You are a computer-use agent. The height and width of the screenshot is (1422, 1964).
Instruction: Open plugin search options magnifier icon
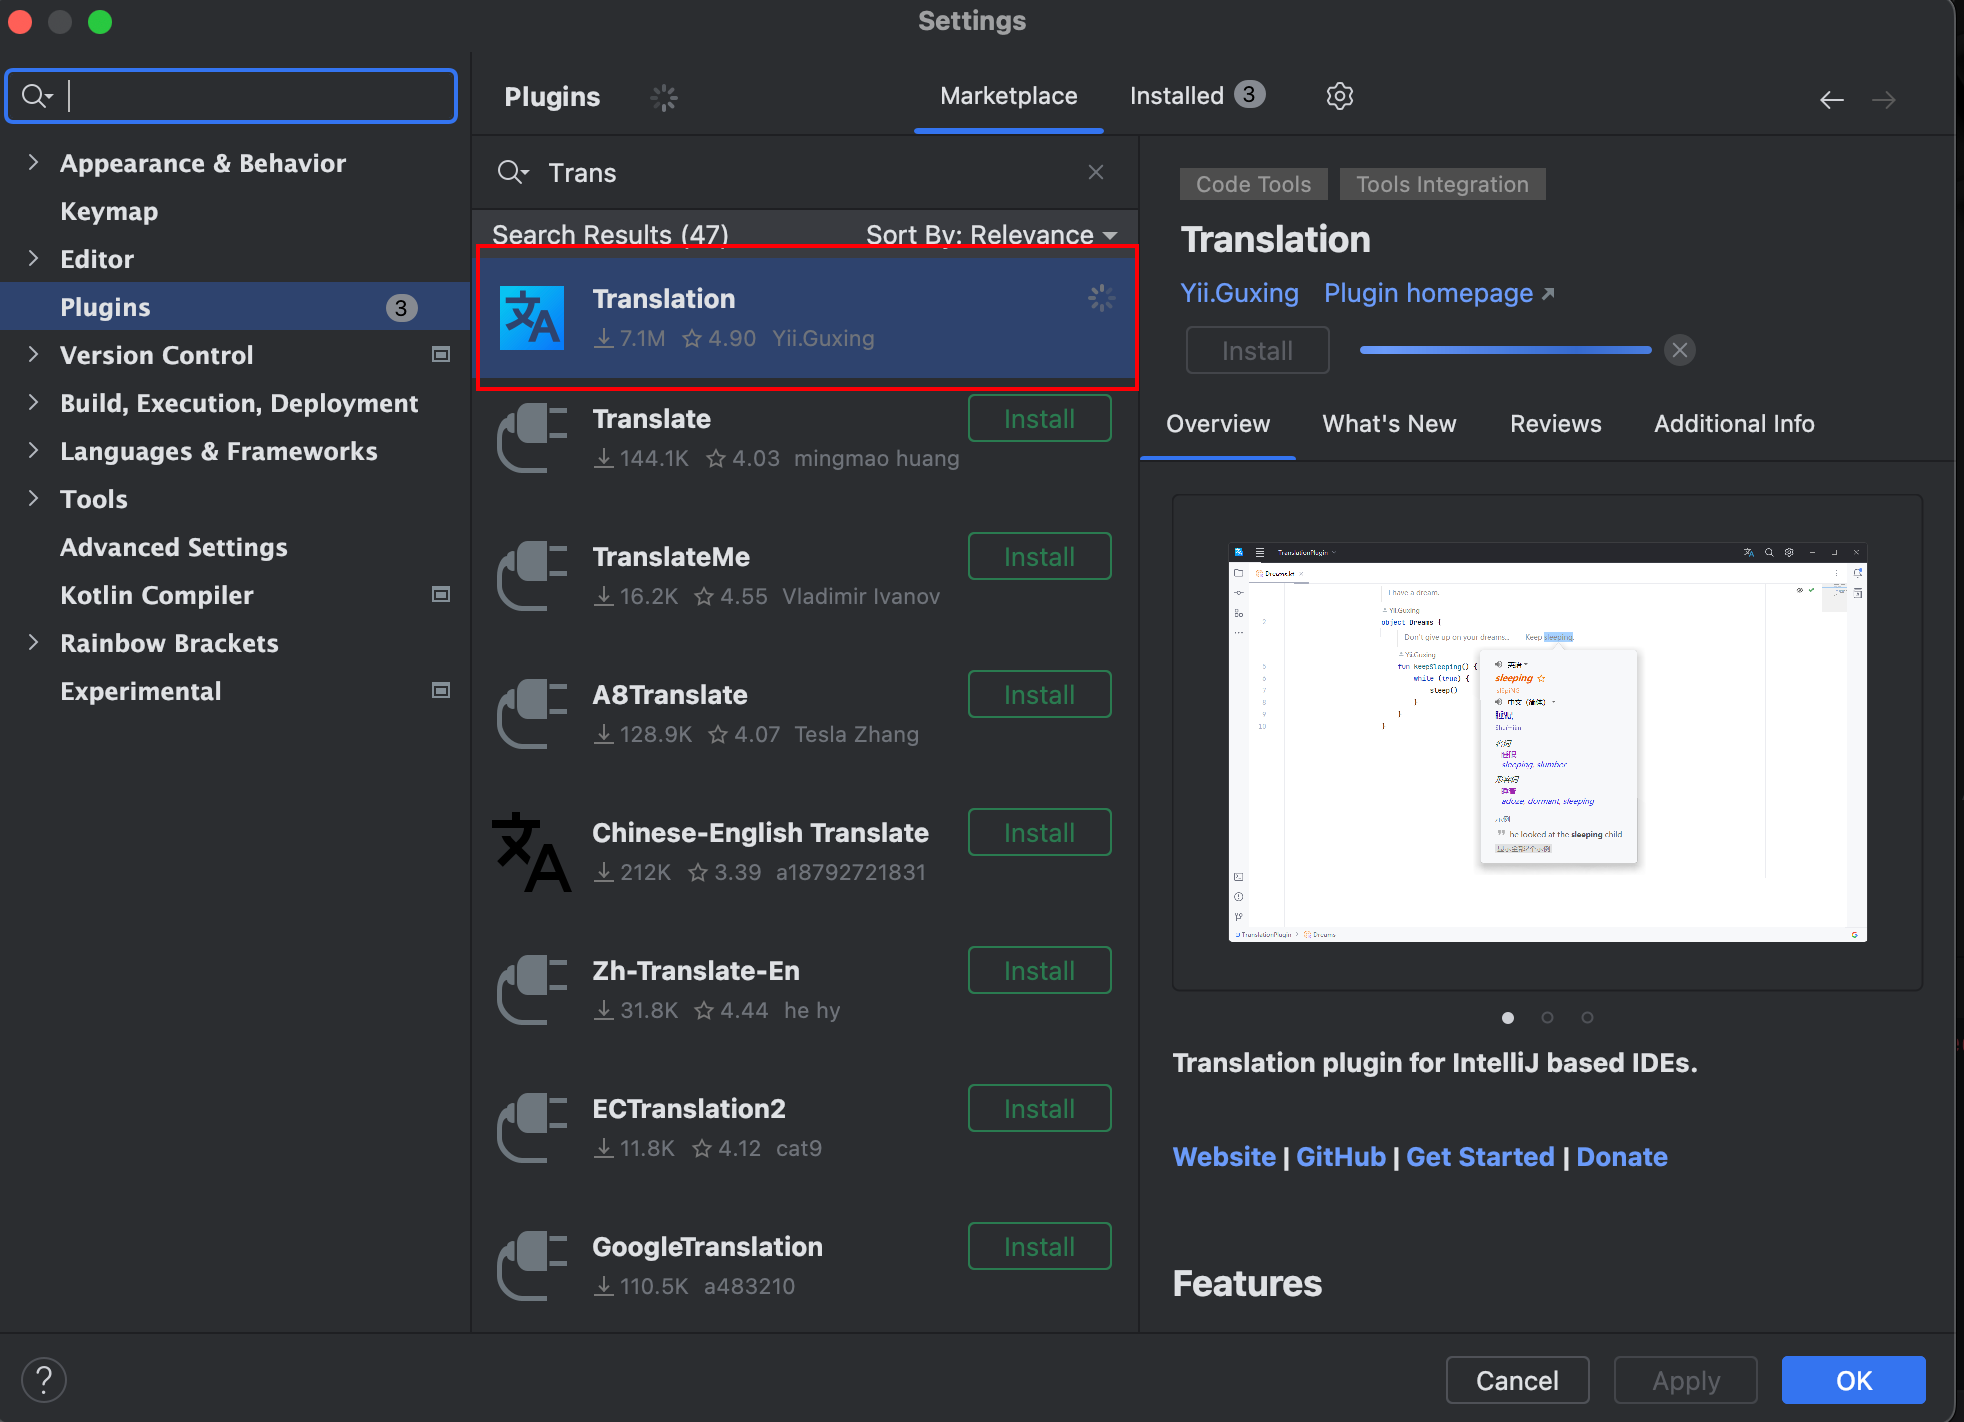(512, 172)
